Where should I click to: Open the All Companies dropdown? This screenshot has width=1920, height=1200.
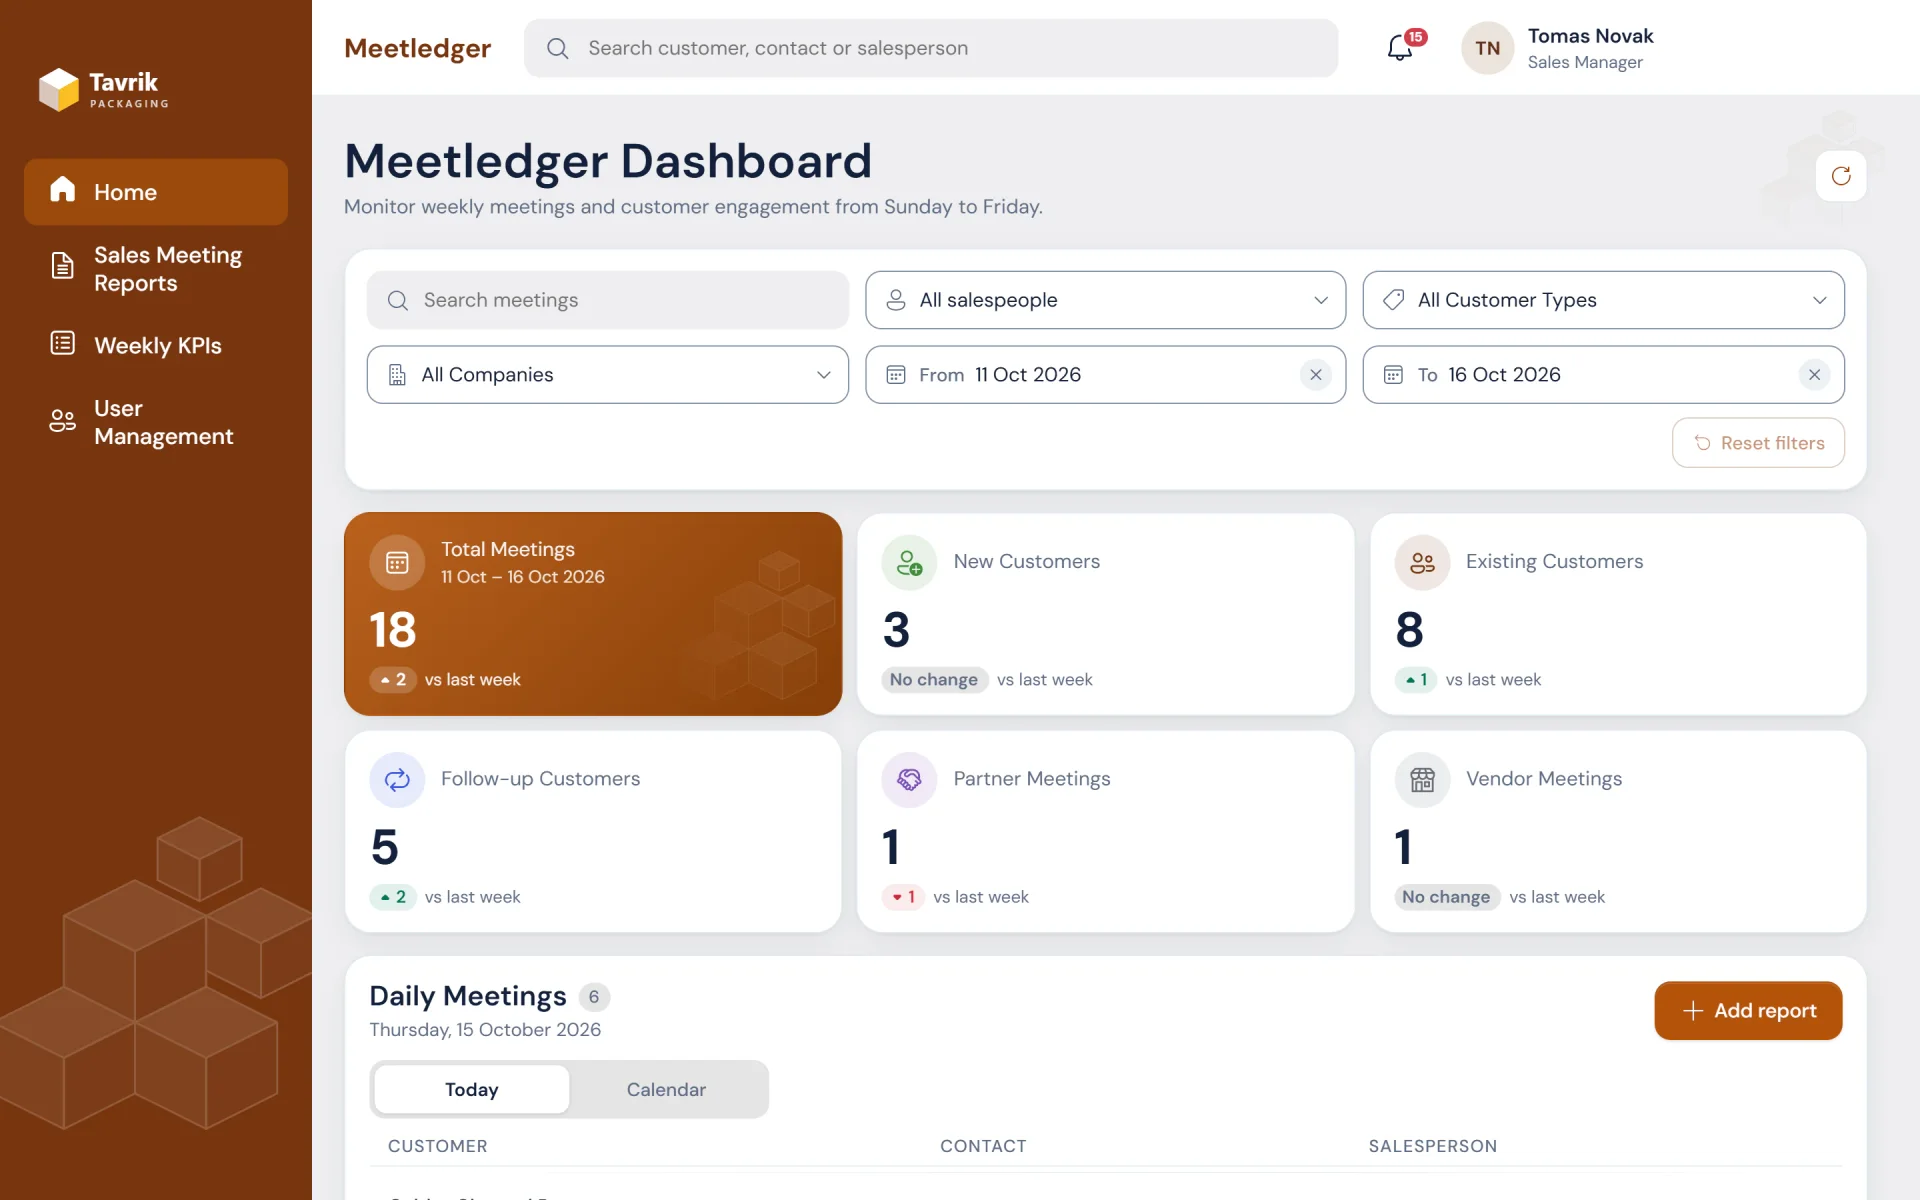[x=607, y=375]
